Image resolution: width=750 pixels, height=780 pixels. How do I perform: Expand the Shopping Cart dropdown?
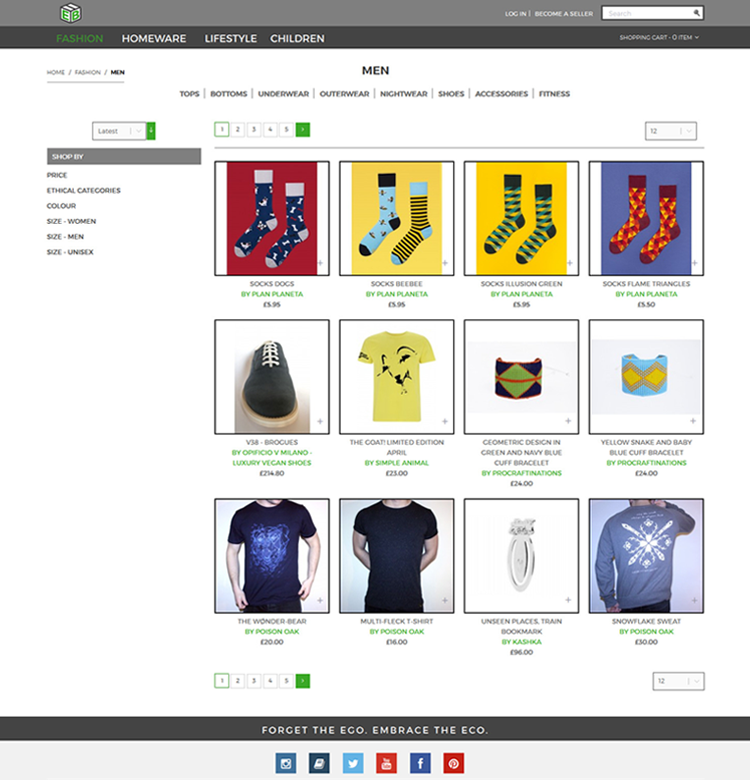[659, 38]
